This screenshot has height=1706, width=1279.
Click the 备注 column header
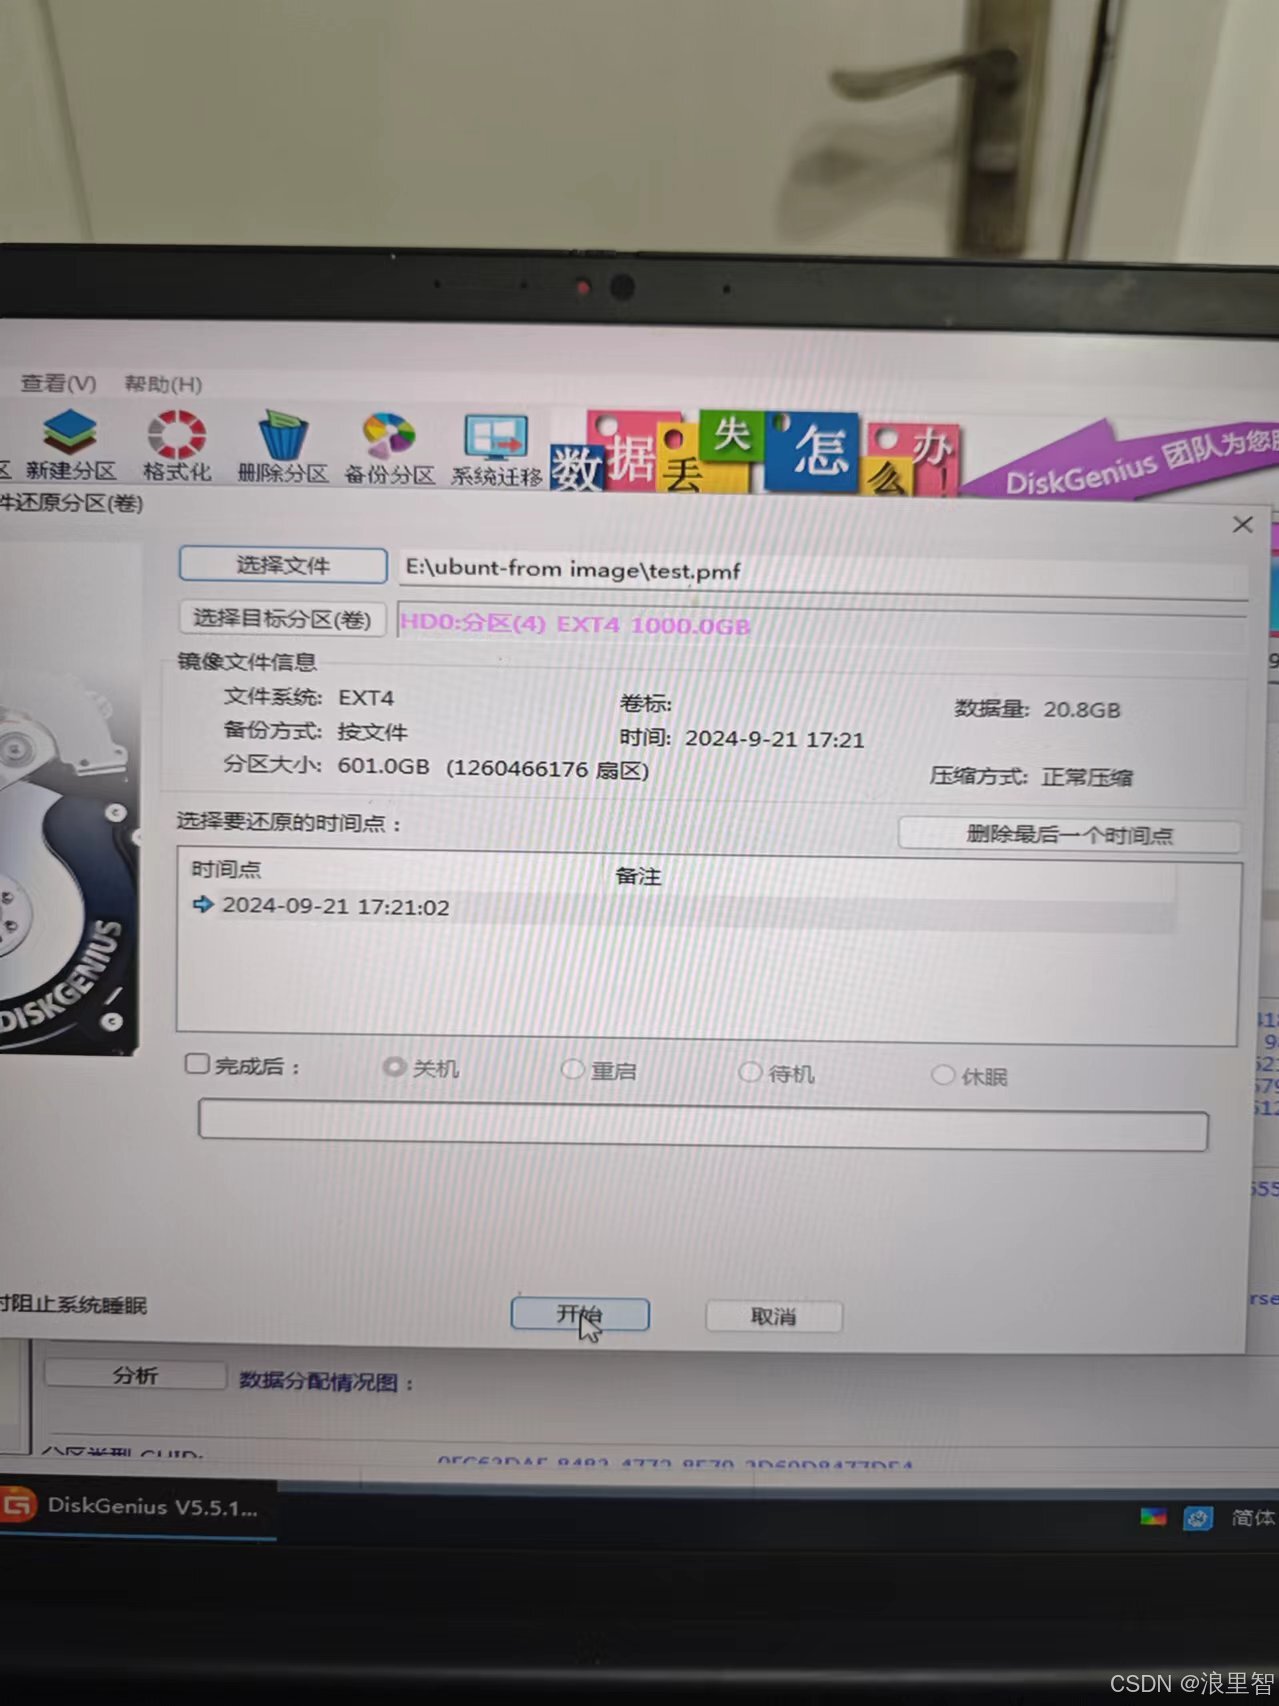click(x=638, y=876)
